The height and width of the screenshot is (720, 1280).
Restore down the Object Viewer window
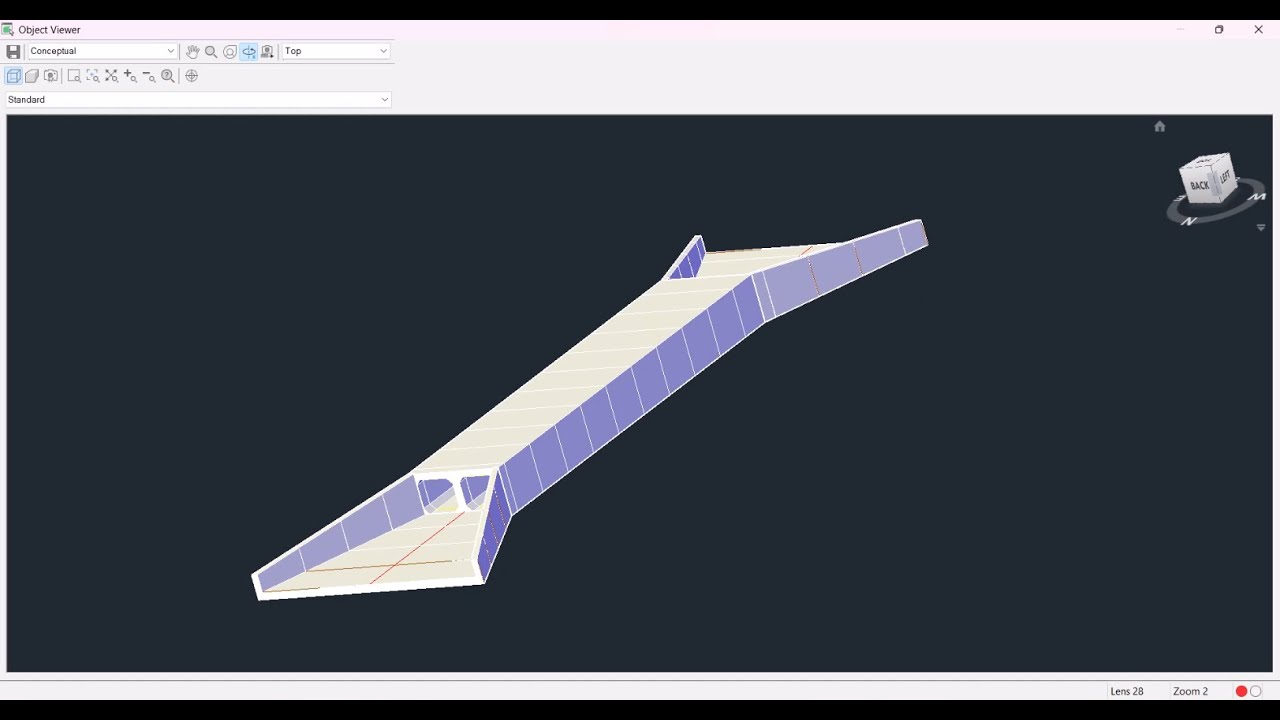[x=1219, y=30]
